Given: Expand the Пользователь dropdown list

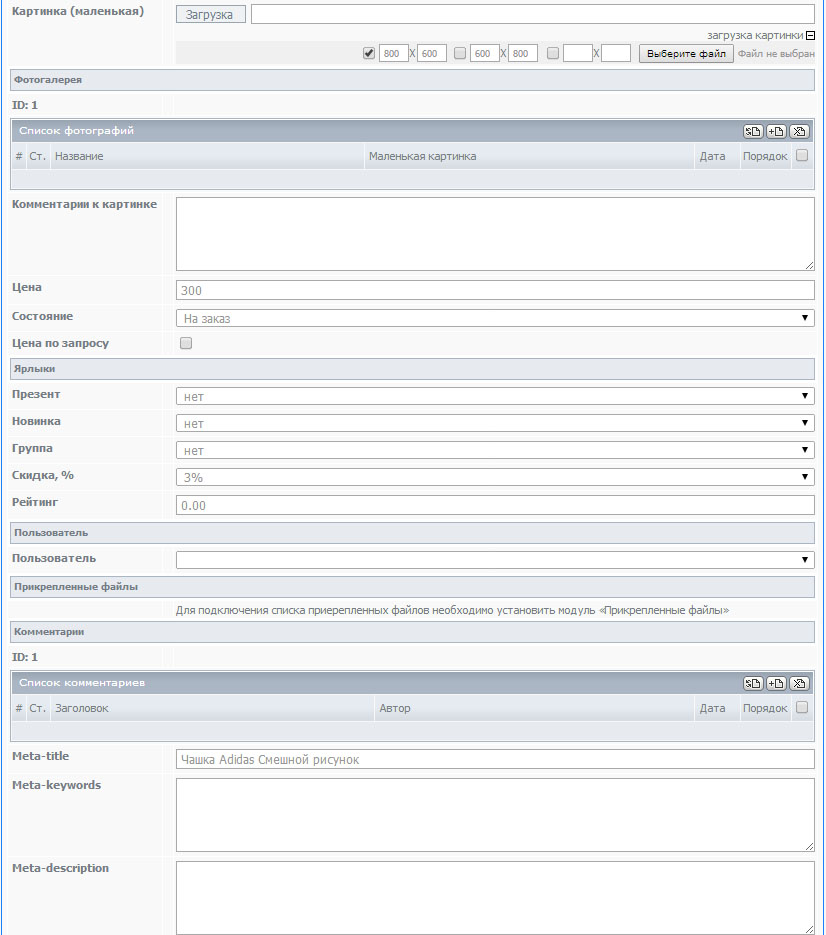Looking at the screenshot, I should pyautogui.click(x=495, y=559).
